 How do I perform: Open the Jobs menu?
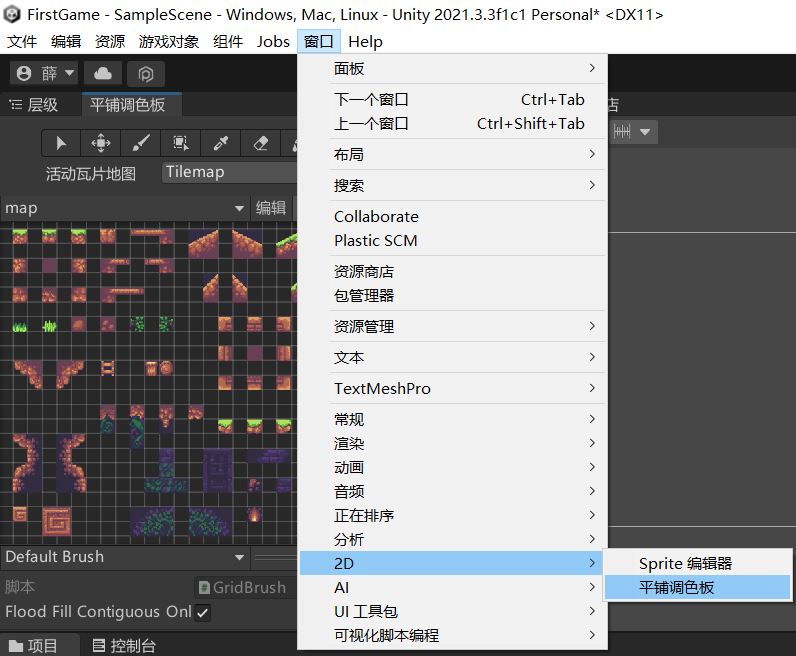[273, 42]
